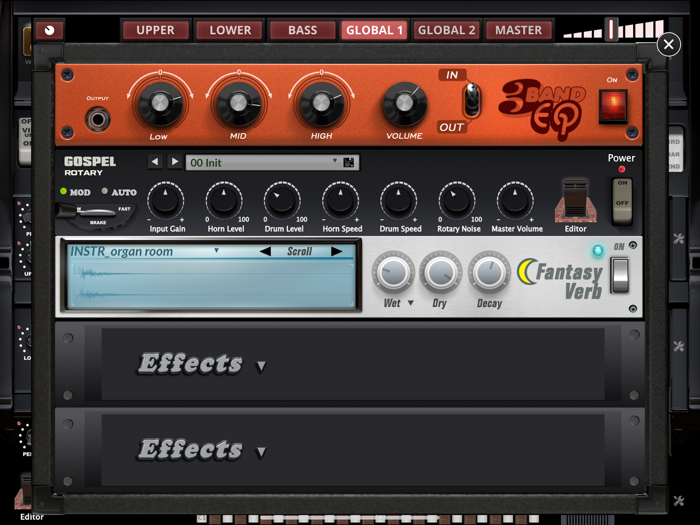Flip the EQ IN/OUT toggle switch
Image resolution: width=700 pixels, height=525 pixels.
[471, 100]
